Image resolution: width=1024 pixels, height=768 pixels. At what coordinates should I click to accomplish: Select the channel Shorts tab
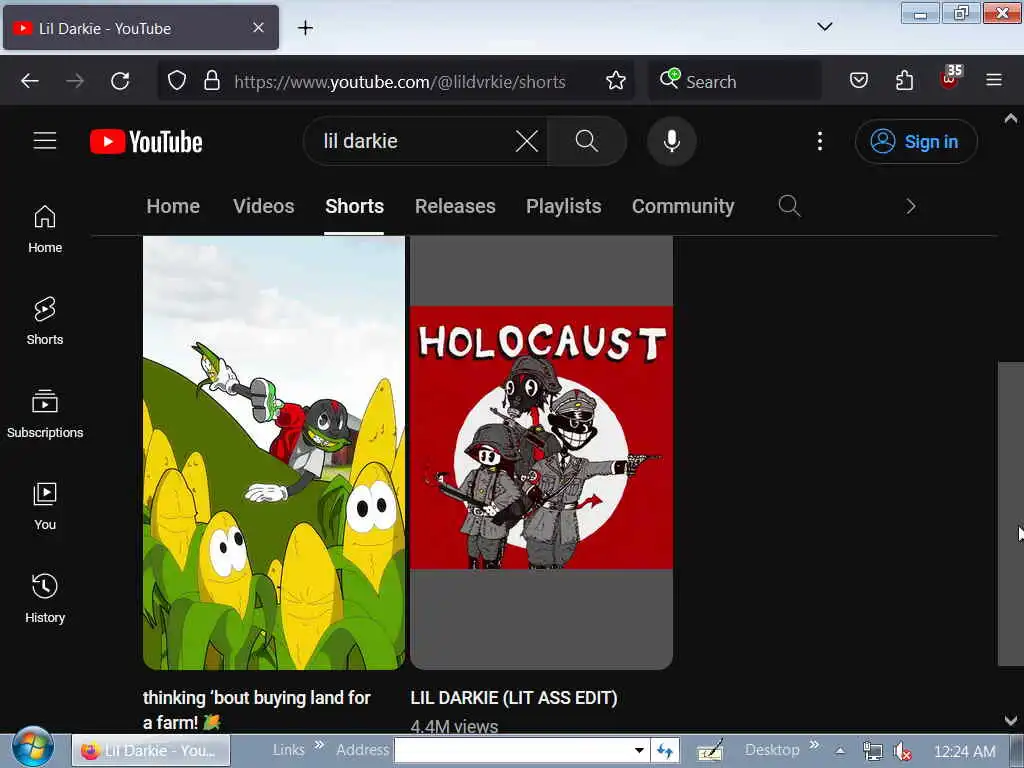pyautogui.click(x=355, y=206)
